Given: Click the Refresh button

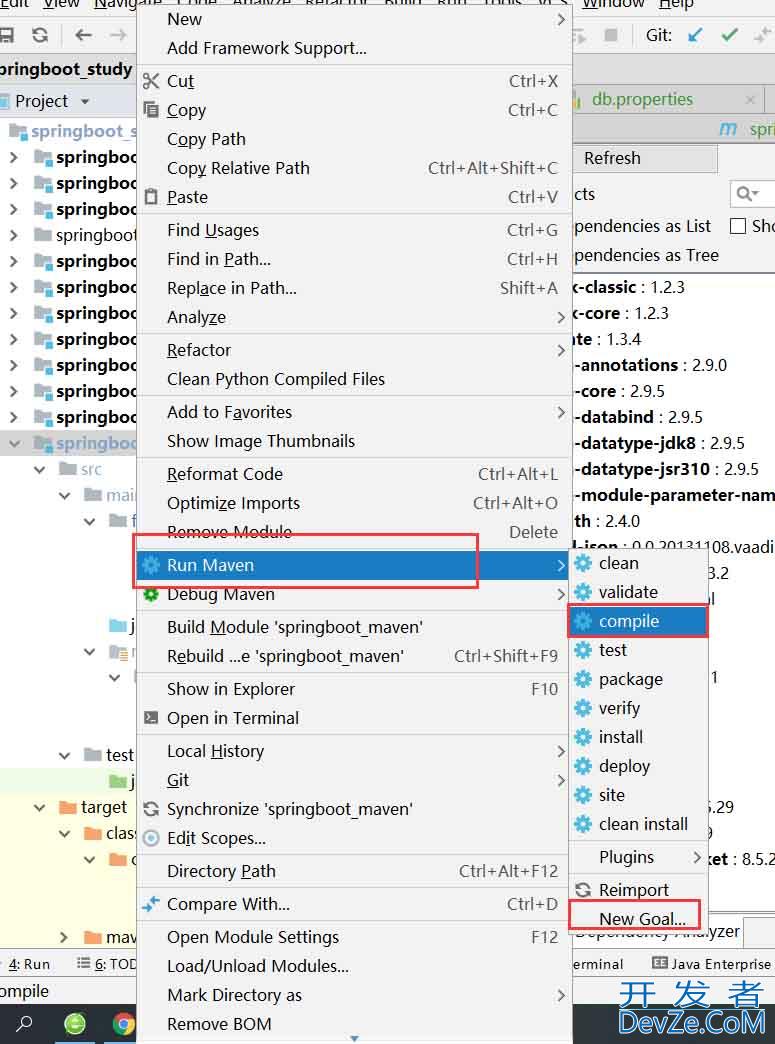Looking at the screenshot, I should (x=644, y=158).
